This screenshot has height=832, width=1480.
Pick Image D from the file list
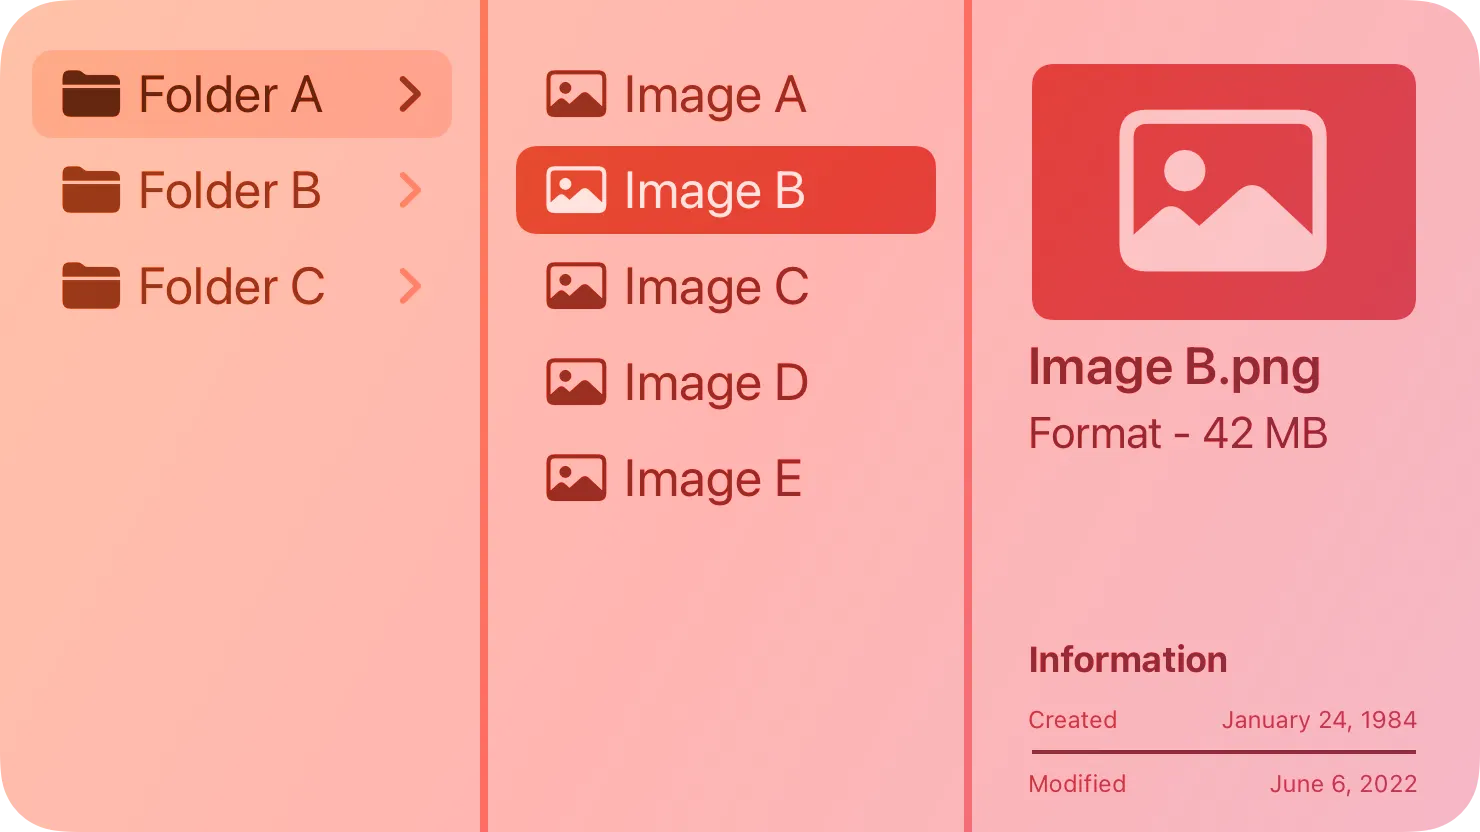[715, 383]
